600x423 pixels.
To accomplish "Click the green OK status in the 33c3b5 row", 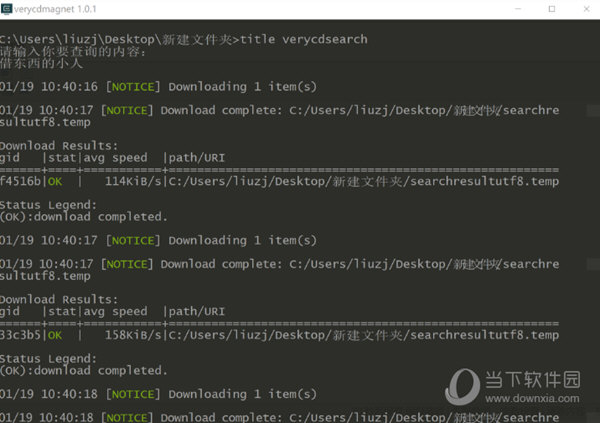I will click(55, 335).
